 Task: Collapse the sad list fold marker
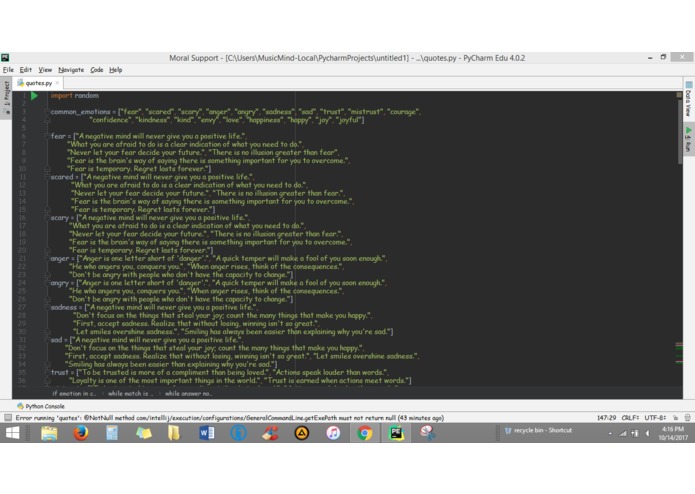point(47,340)
